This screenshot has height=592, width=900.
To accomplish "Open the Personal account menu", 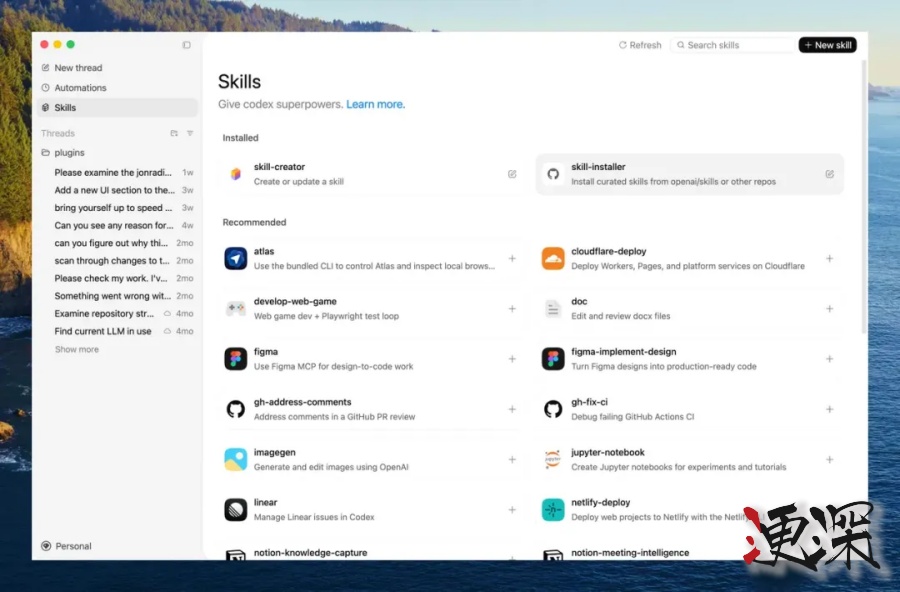I will (67, 546).
